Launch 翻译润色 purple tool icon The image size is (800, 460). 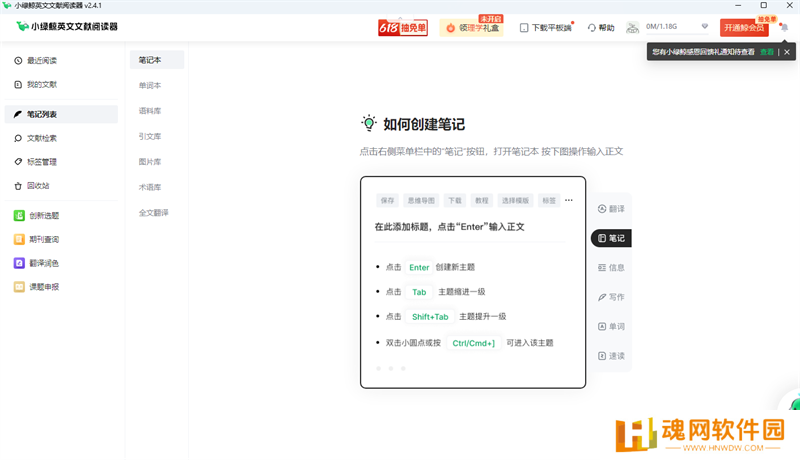(x=19, y=264)
